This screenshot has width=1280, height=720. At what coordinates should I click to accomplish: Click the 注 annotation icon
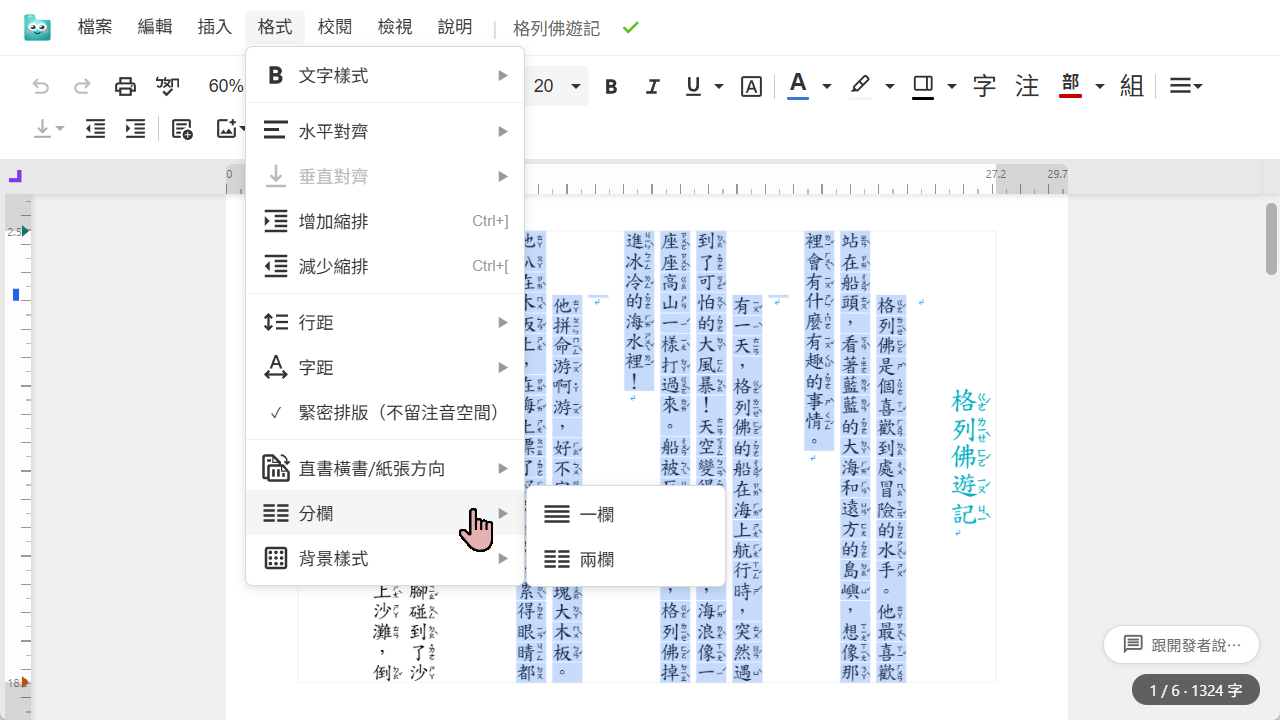[1027, 87]
